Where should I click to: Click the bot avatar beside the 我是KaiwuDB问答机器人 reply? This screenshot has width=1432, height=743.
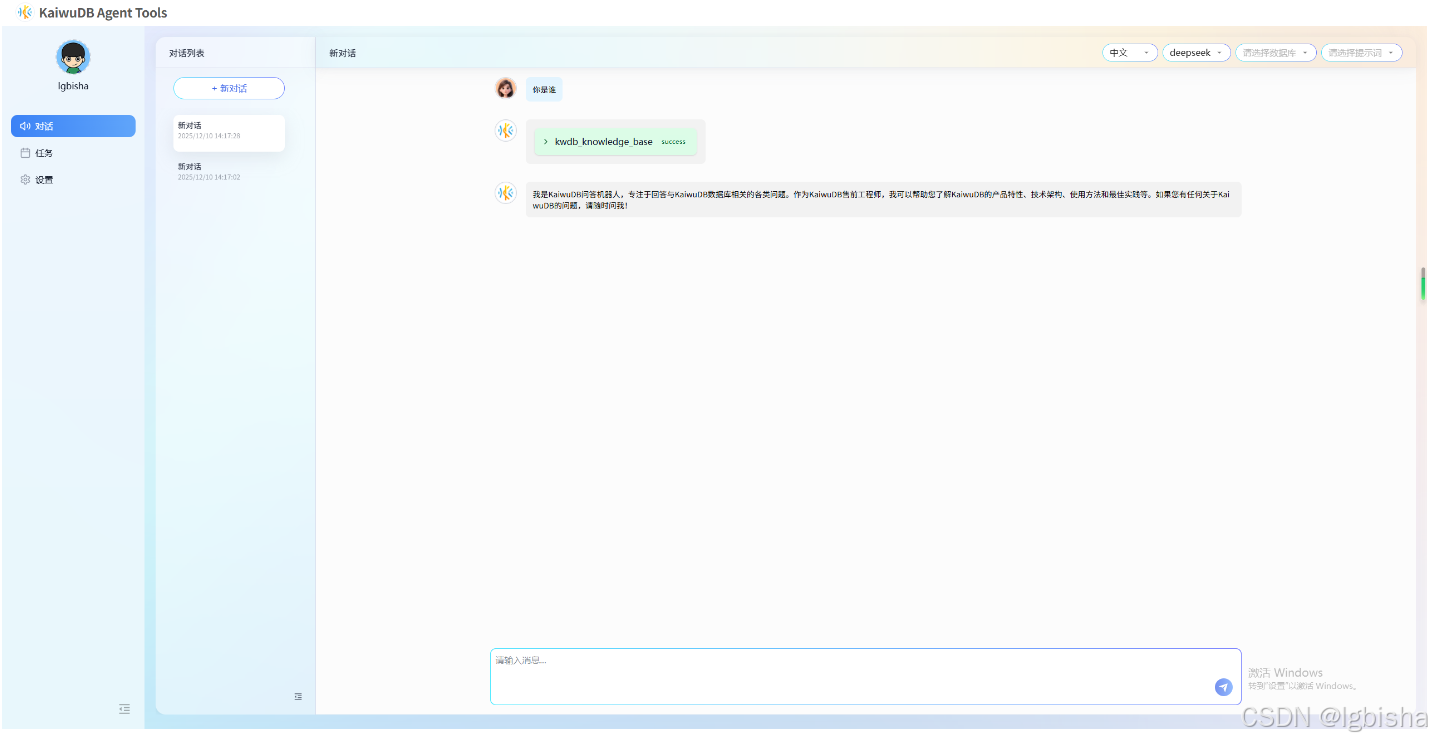click(x=505, y=193)
